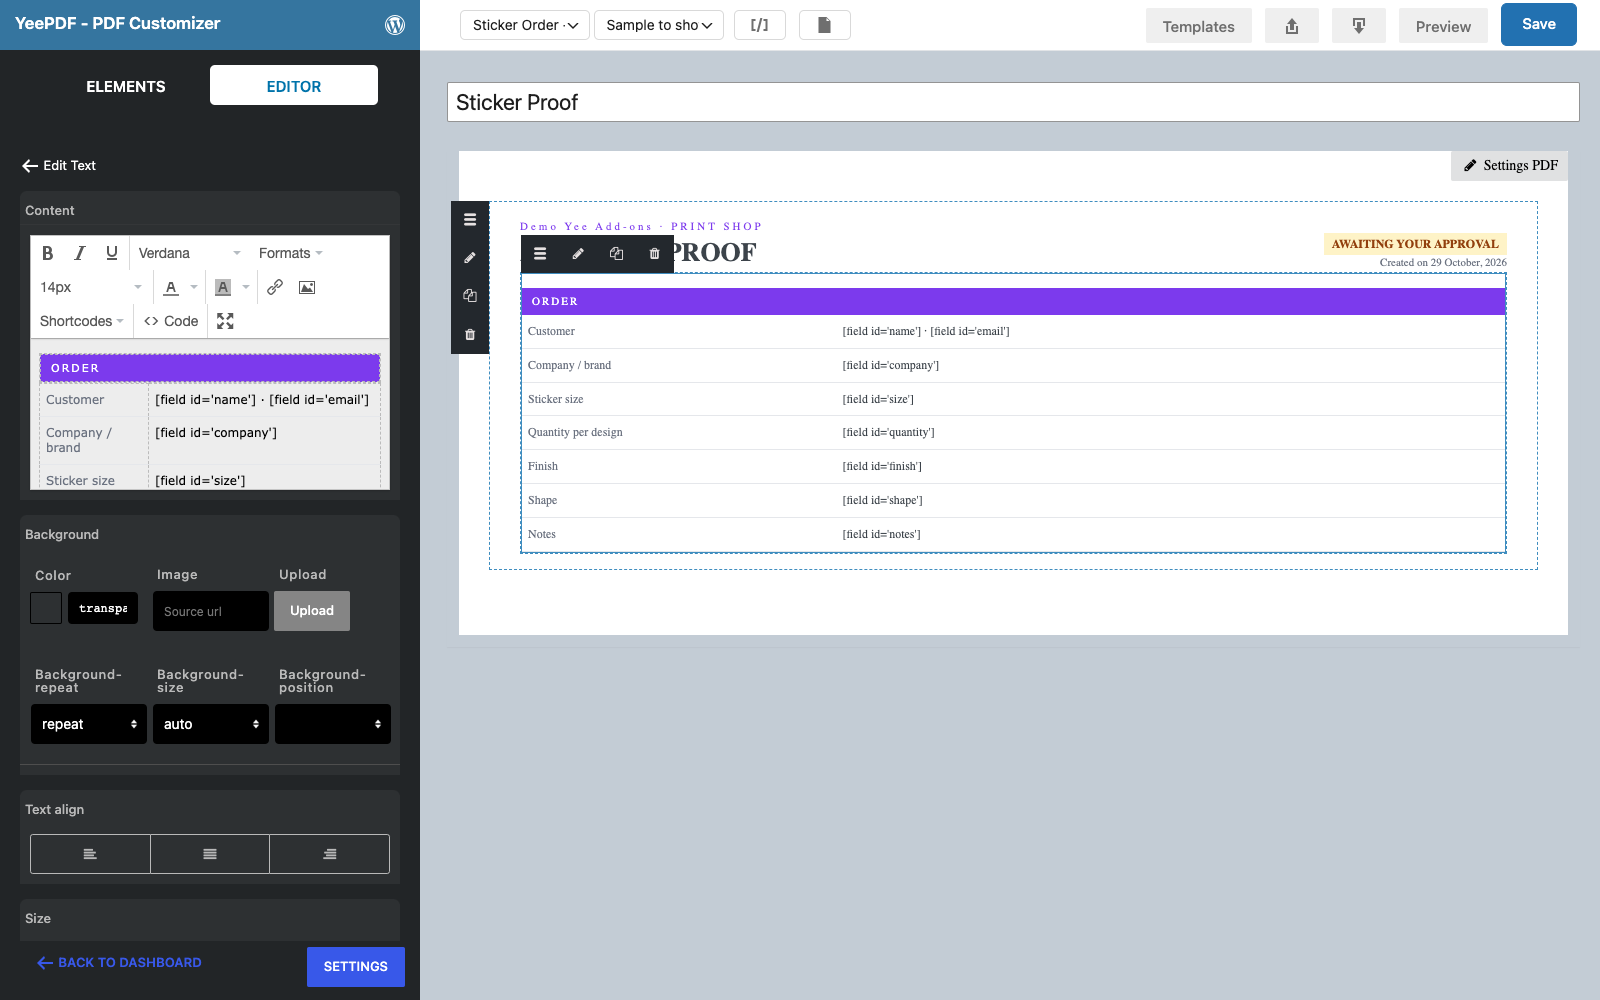The height and width of the screenshot is (1000, 1600).
Task: Toggle Bold formatting in the text editor
Action: [x=47, y=253]
